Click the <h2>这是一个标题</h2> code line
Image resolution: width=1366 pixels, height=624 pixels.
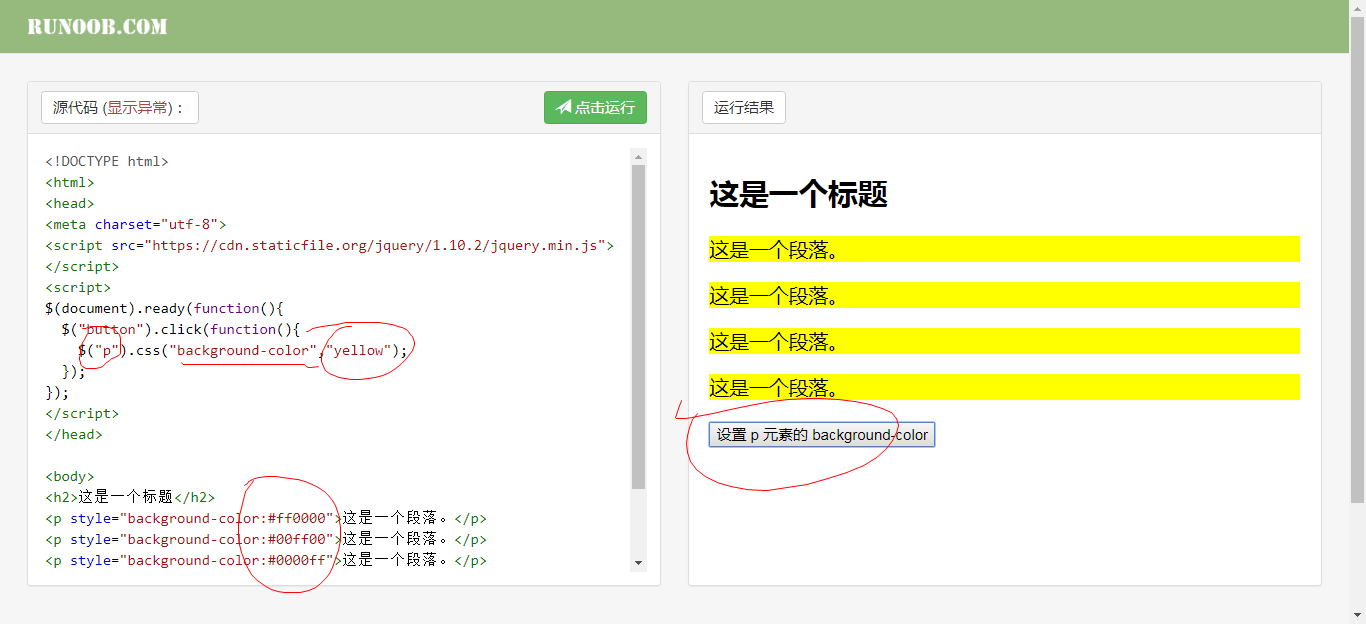point(130,497)
